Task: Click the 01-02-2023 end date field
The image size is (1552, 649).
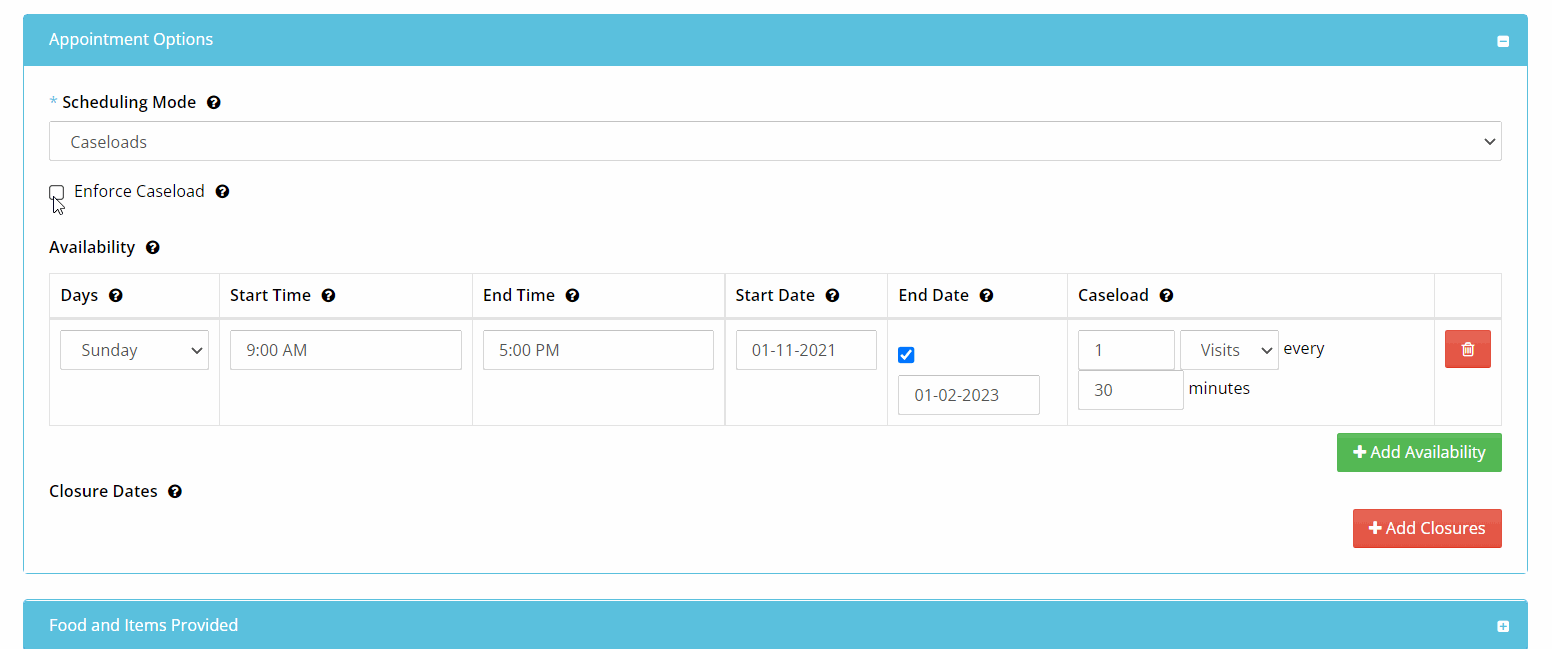Action: click(x=968, y=395)
